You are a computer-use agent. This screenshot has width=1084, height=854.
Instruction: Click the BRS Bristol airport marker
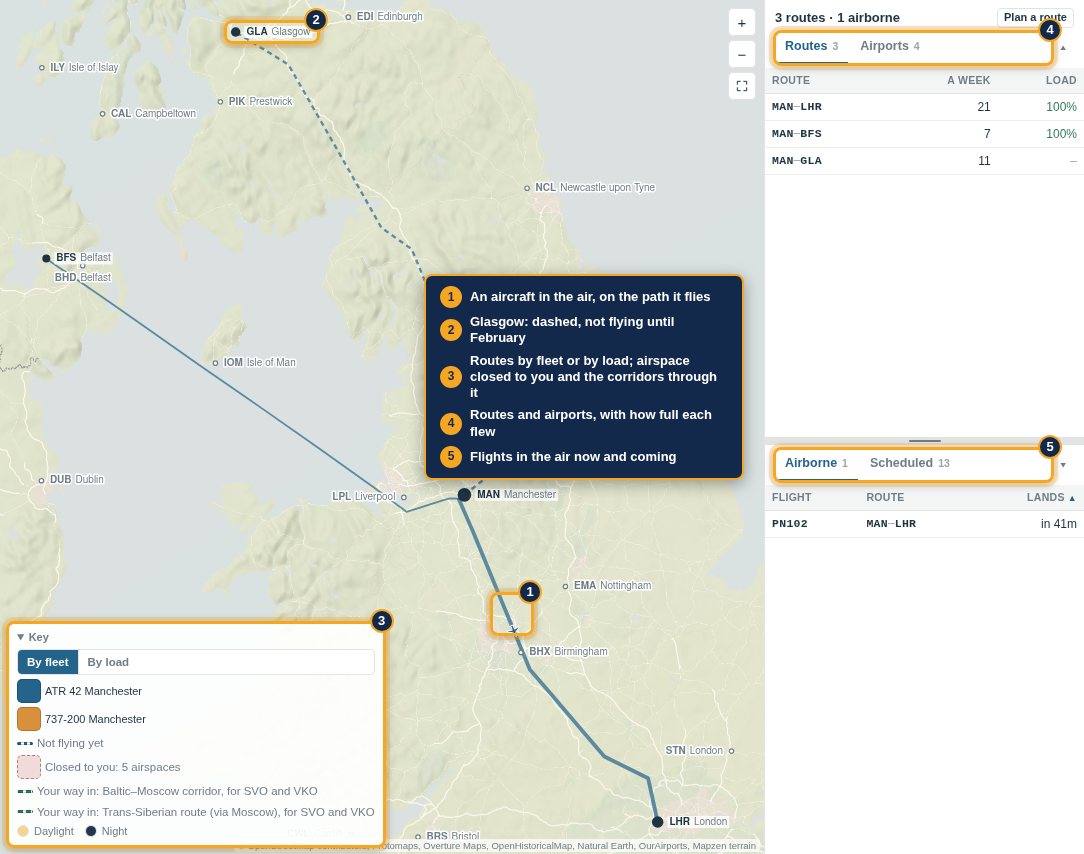click(x=418, y=837)
